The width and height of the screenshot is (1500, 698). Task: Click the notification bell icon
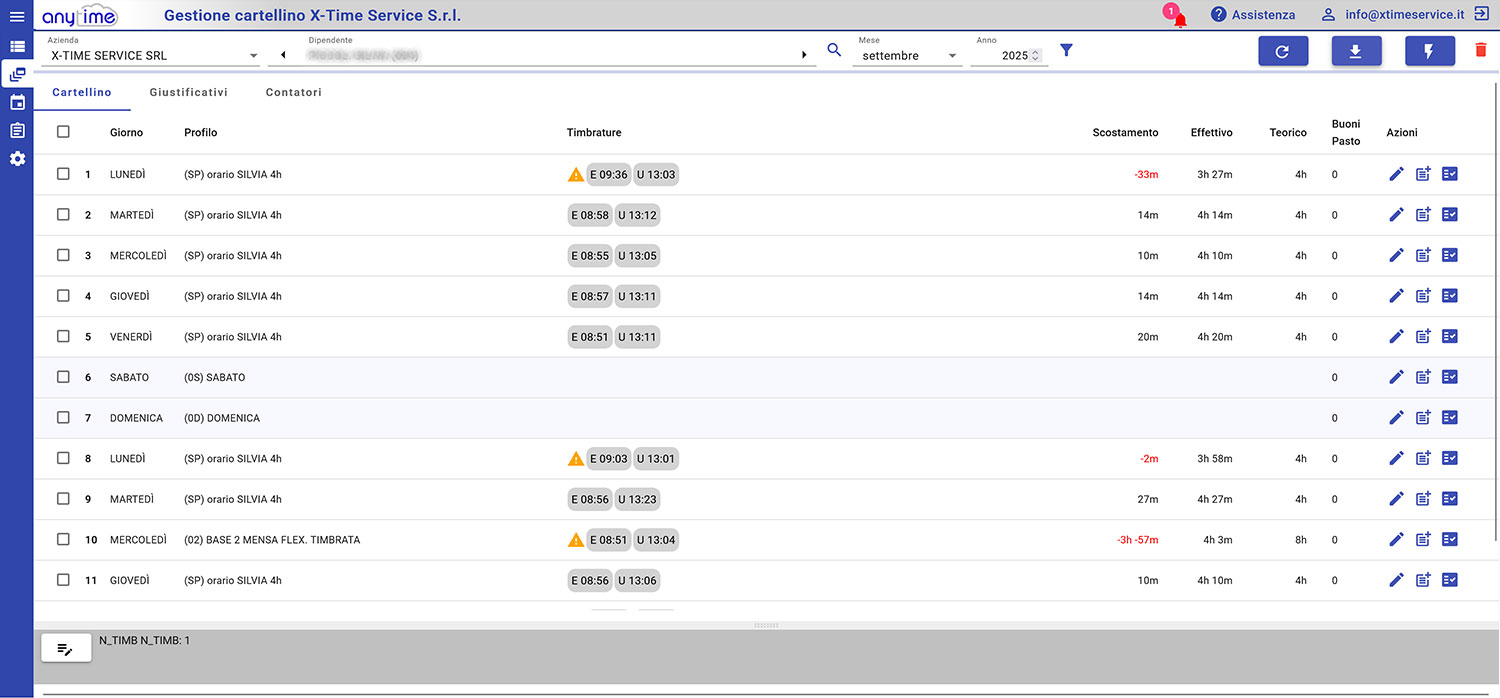coord(1180,18)
